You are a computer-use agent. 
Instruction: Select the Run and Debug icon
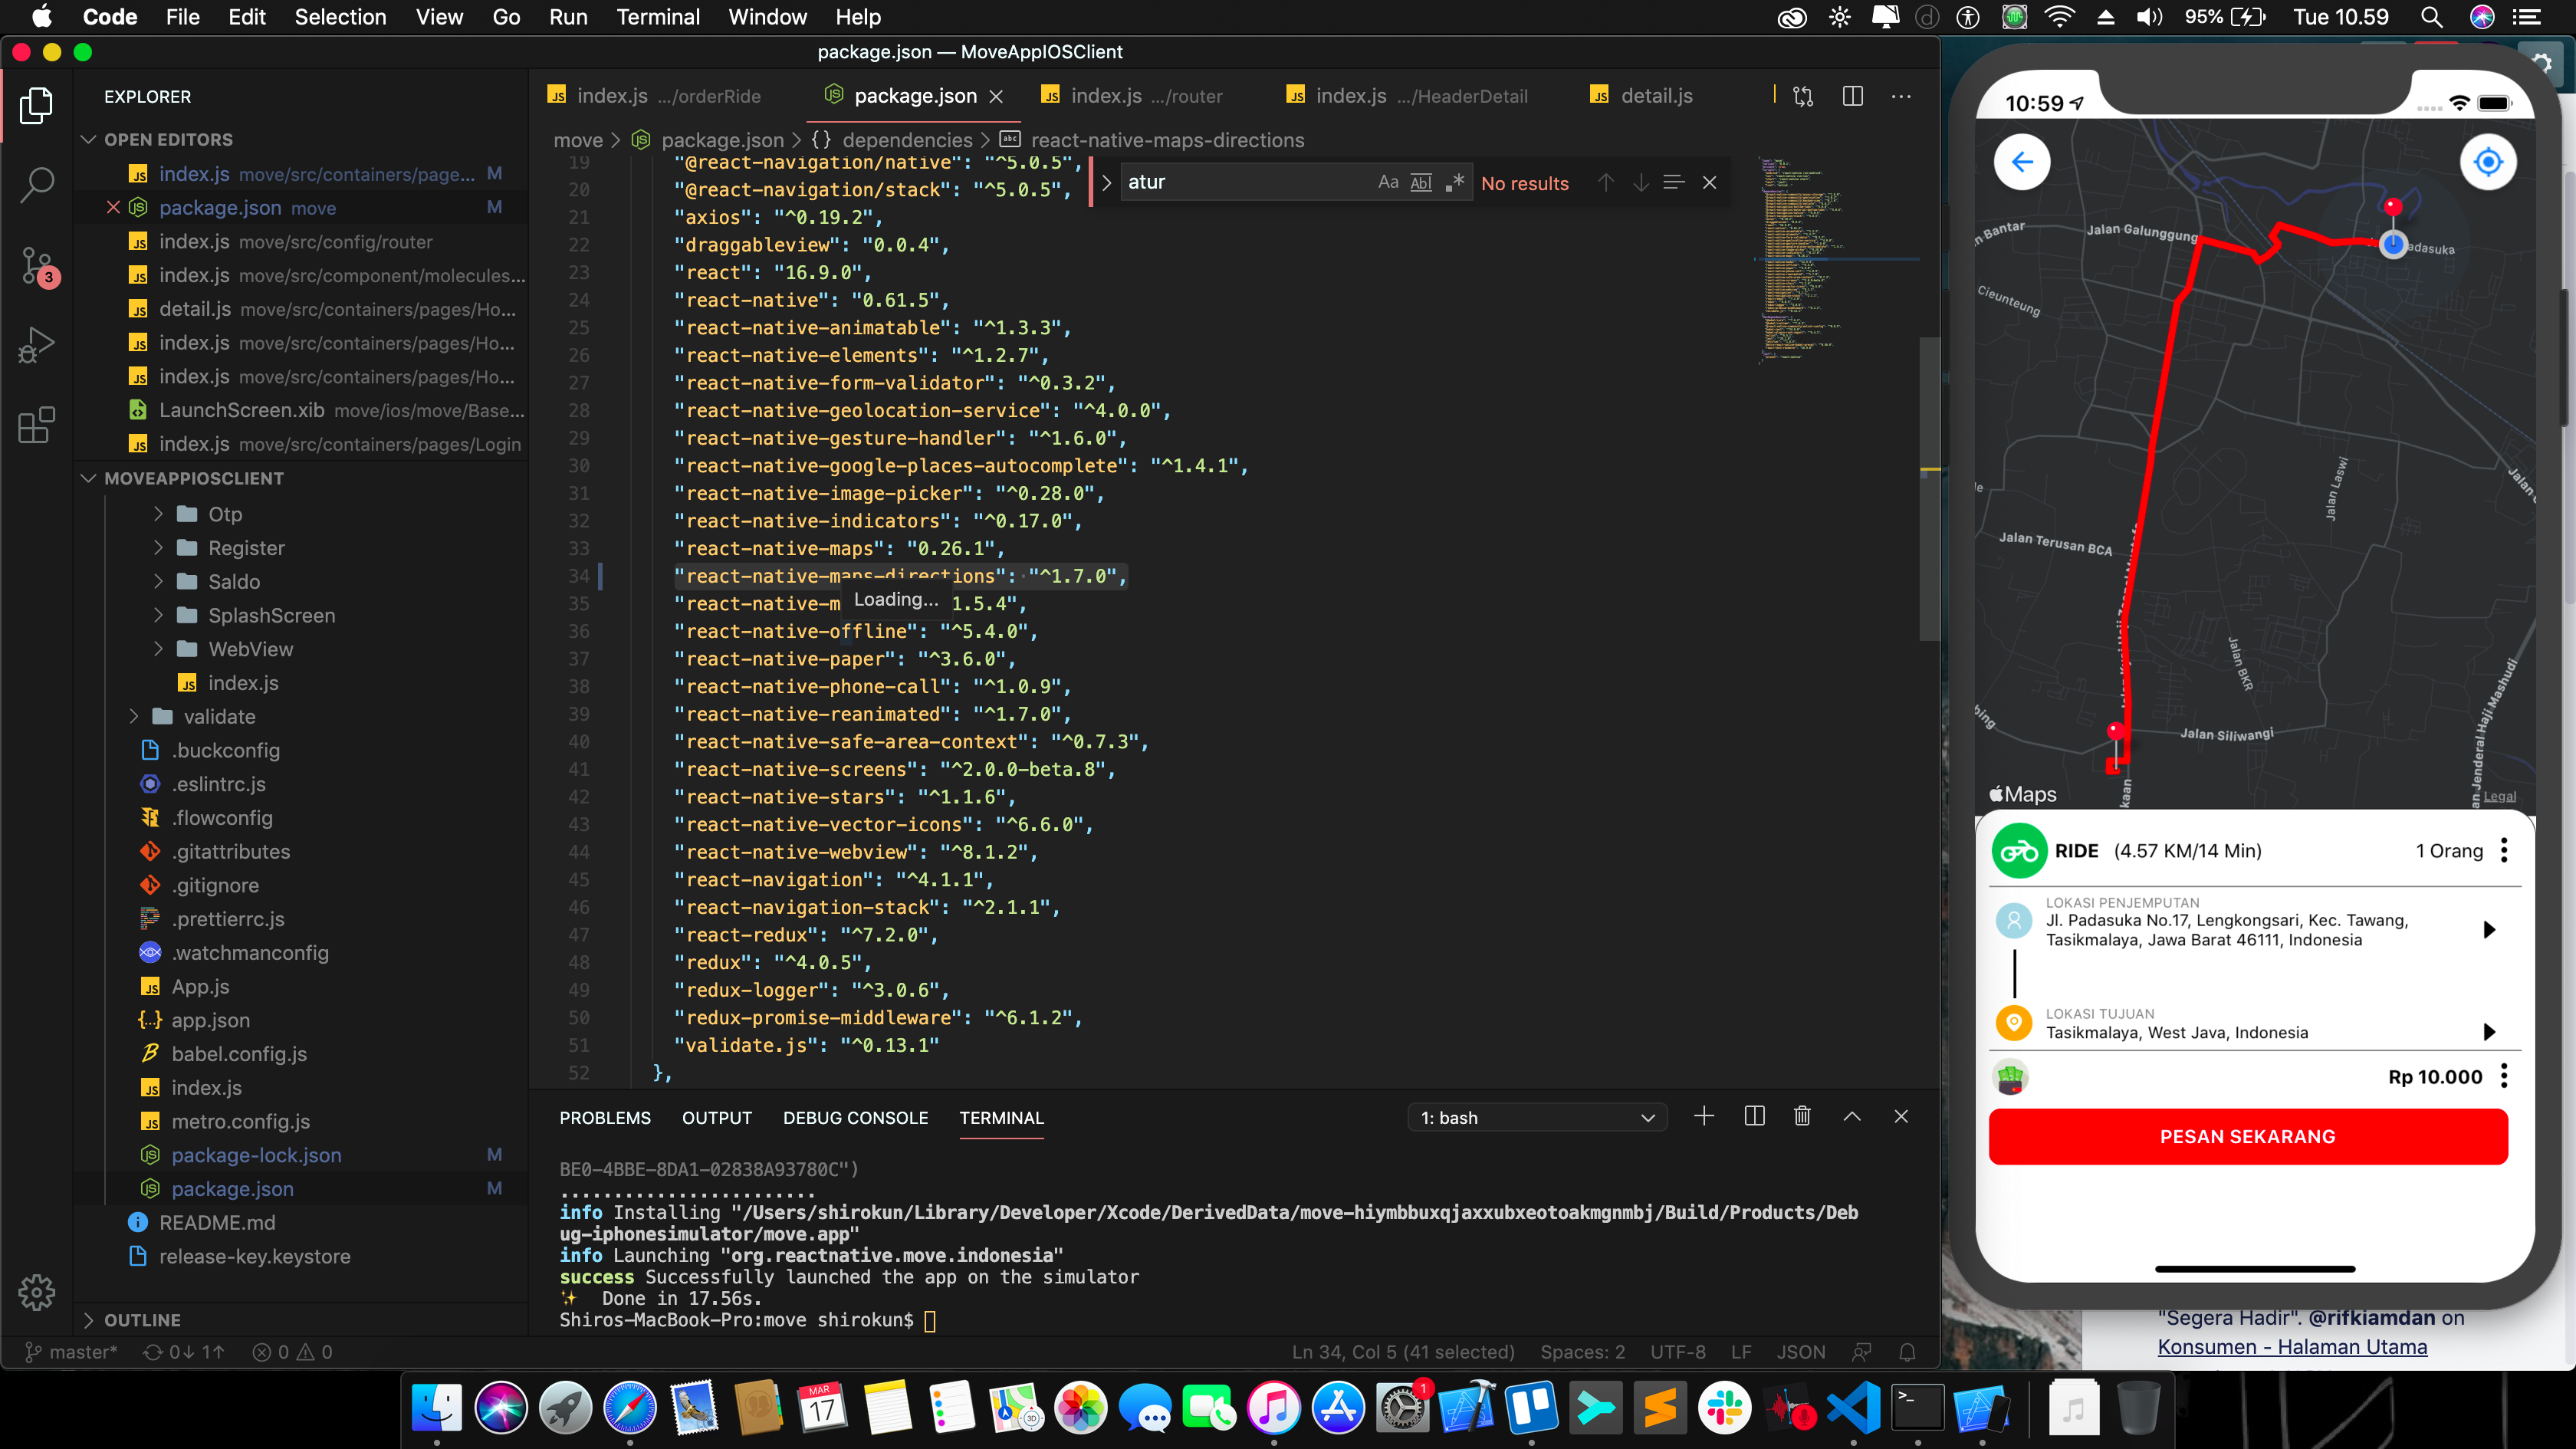click(x=36, y=344)
